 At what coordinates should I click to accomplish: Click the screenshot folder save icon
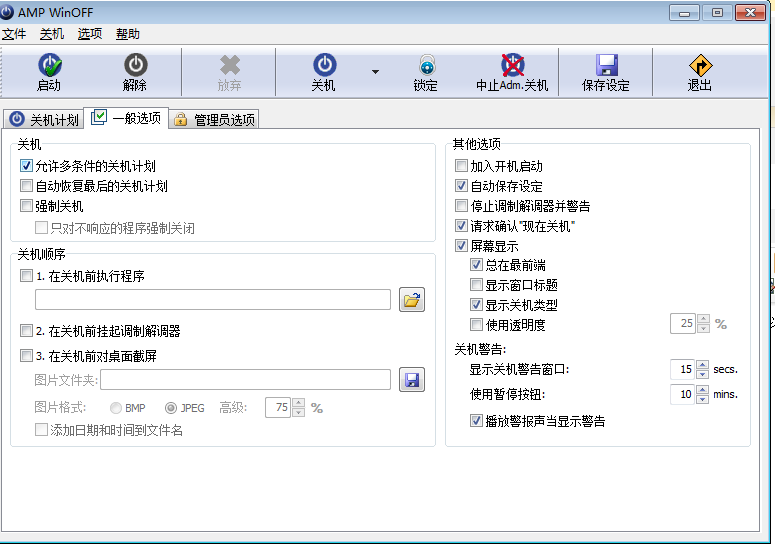(412, 379)
